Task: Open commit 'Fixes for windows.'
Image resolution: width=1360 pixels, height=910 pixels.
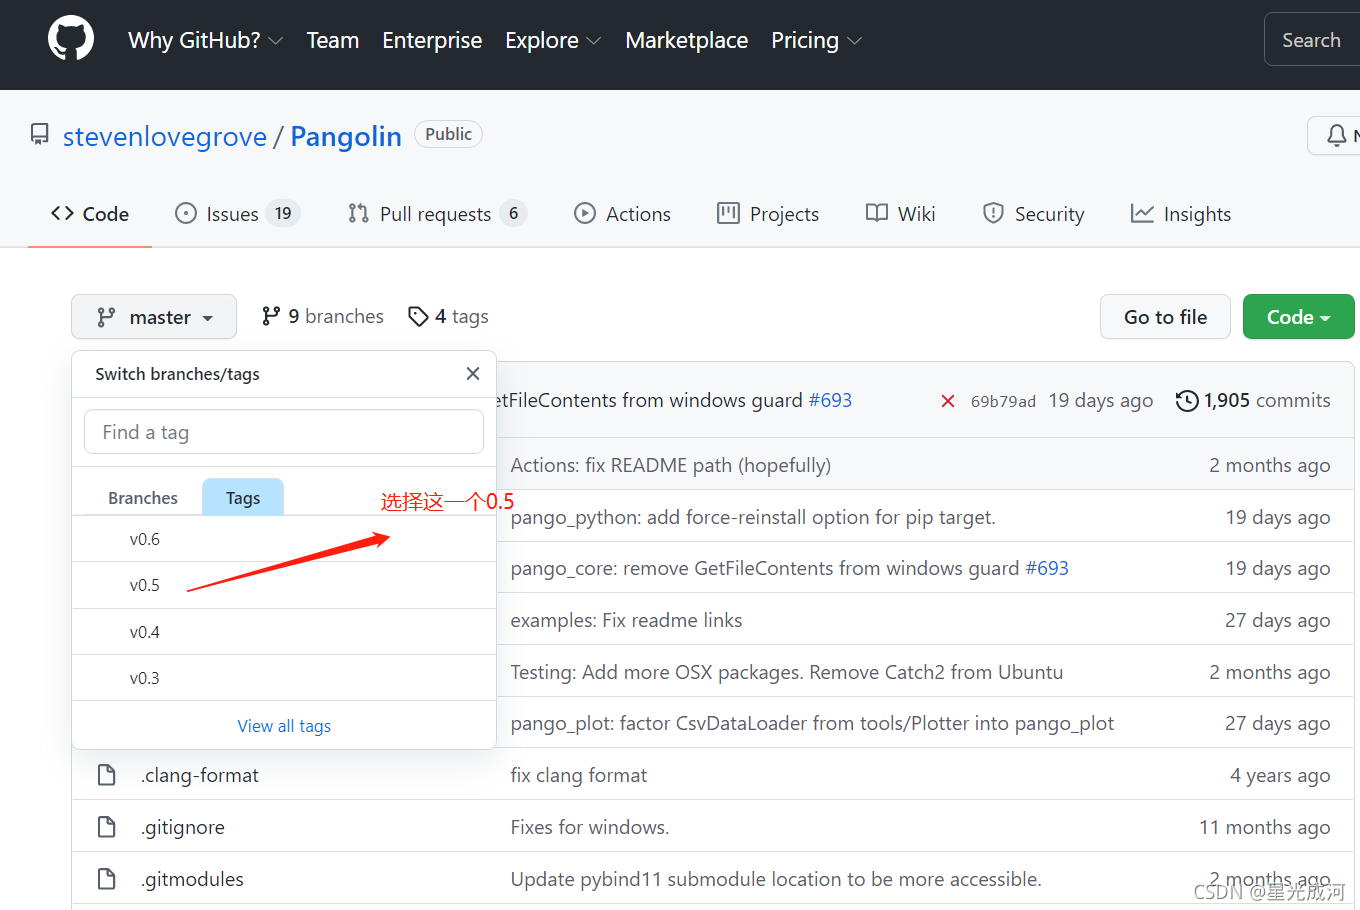Action: point(590,827)
